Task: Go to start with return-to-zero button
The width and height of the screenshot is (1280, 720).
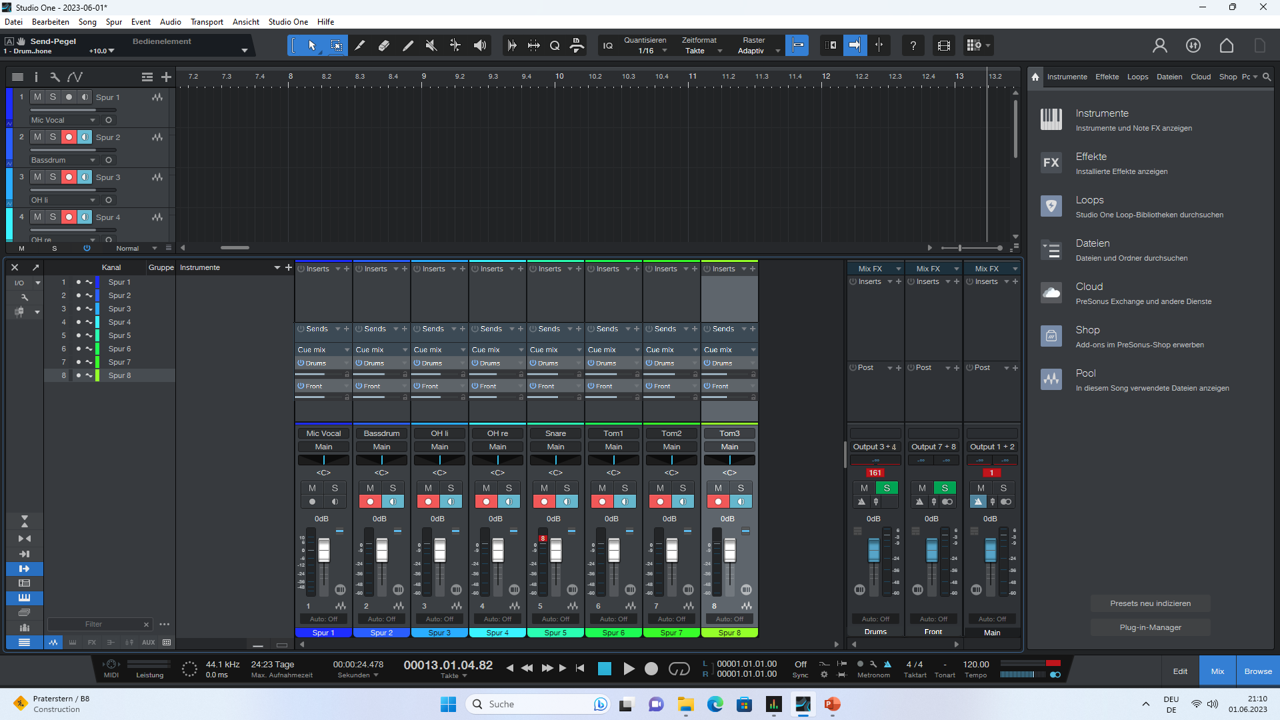Action: tap(580, 668)
